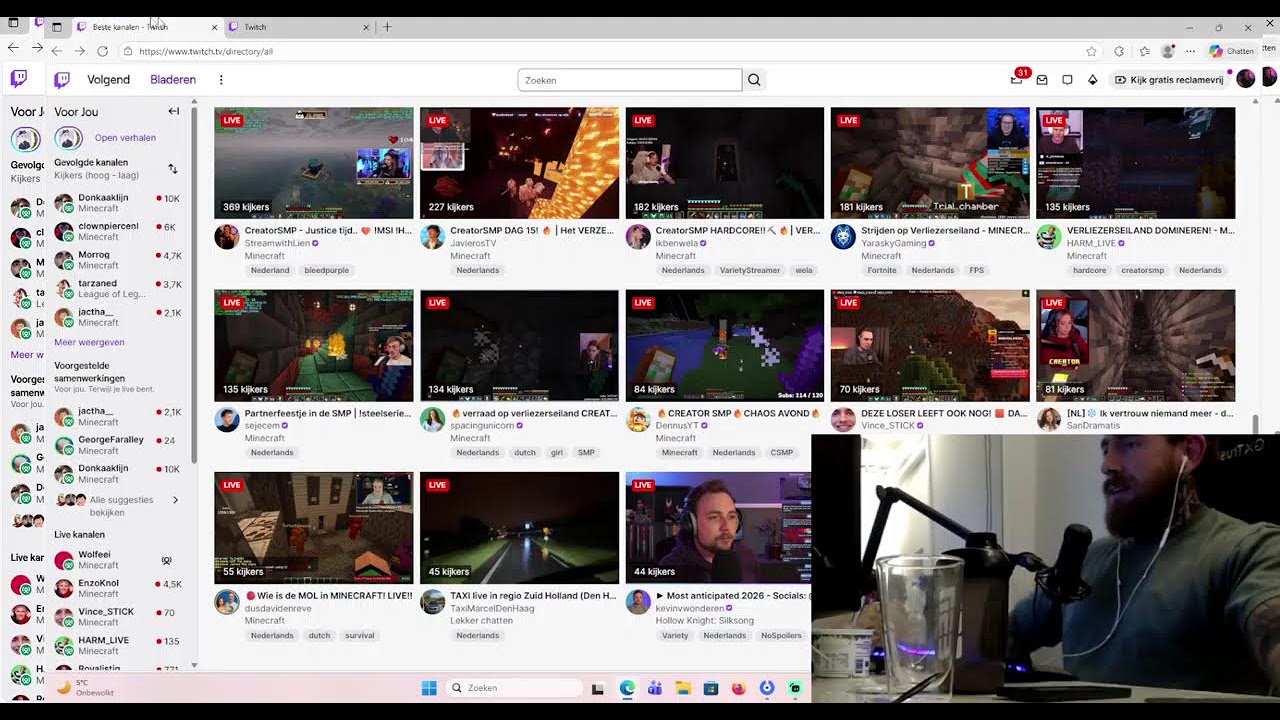The height and width of the screenshot is (720, 1280).
Task: Click the 'hardcore' tag under HARM_LIVE
Action: [x=1089, y=270]
